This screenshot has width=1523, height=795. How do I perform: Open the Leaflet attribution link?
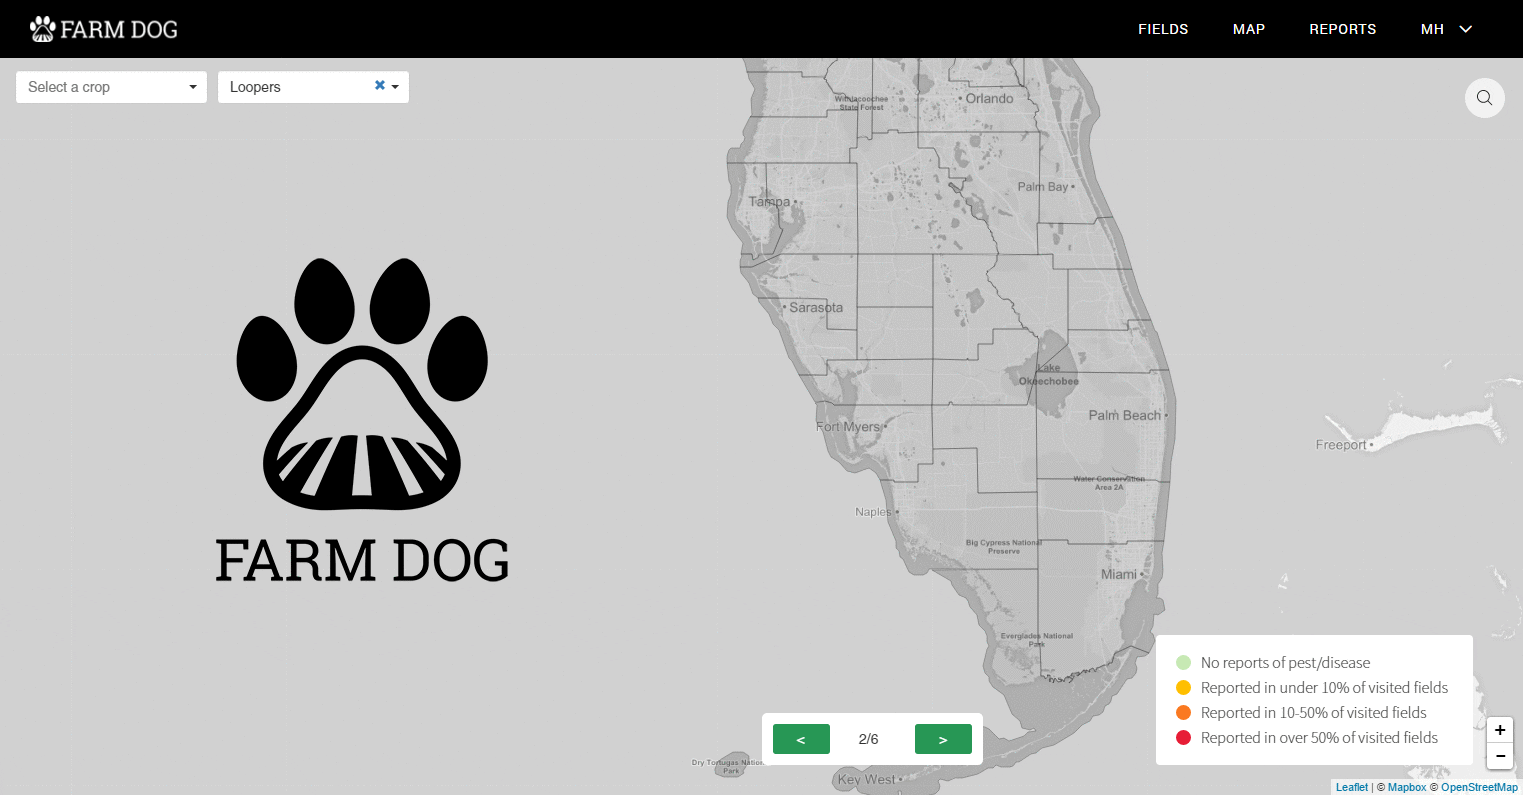point(1352,788)
